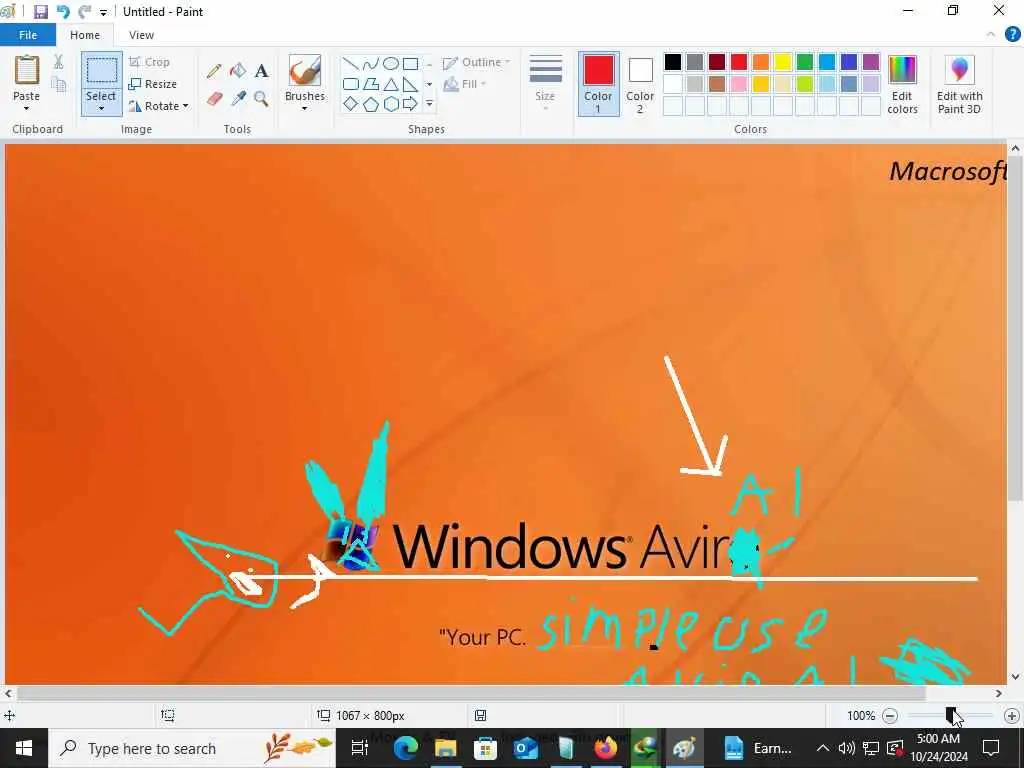1024x768 pixels.
Task: Open the shape Fill dropdown
Action: pos(465,84)
